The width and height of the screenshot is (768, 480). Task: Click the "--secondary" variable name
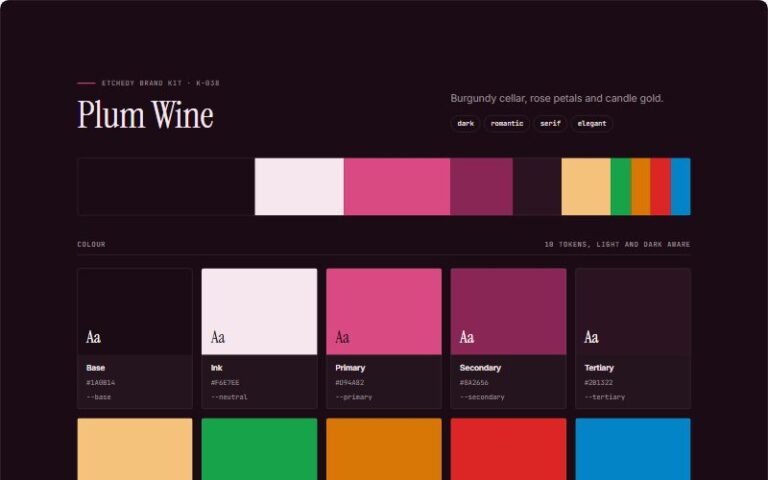point(482,397)
